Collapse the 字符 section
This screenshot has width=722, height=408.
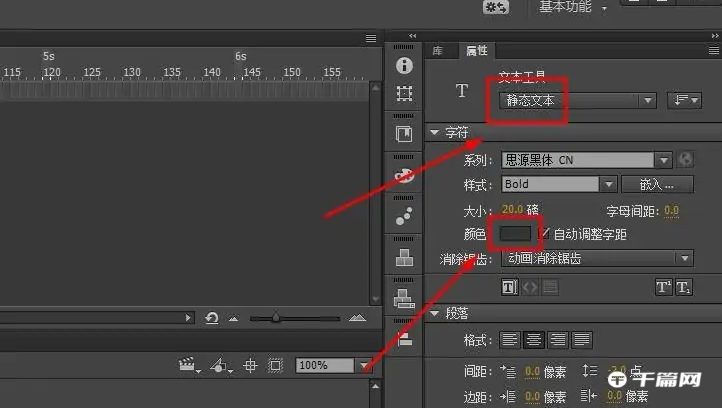pos(434,132)
